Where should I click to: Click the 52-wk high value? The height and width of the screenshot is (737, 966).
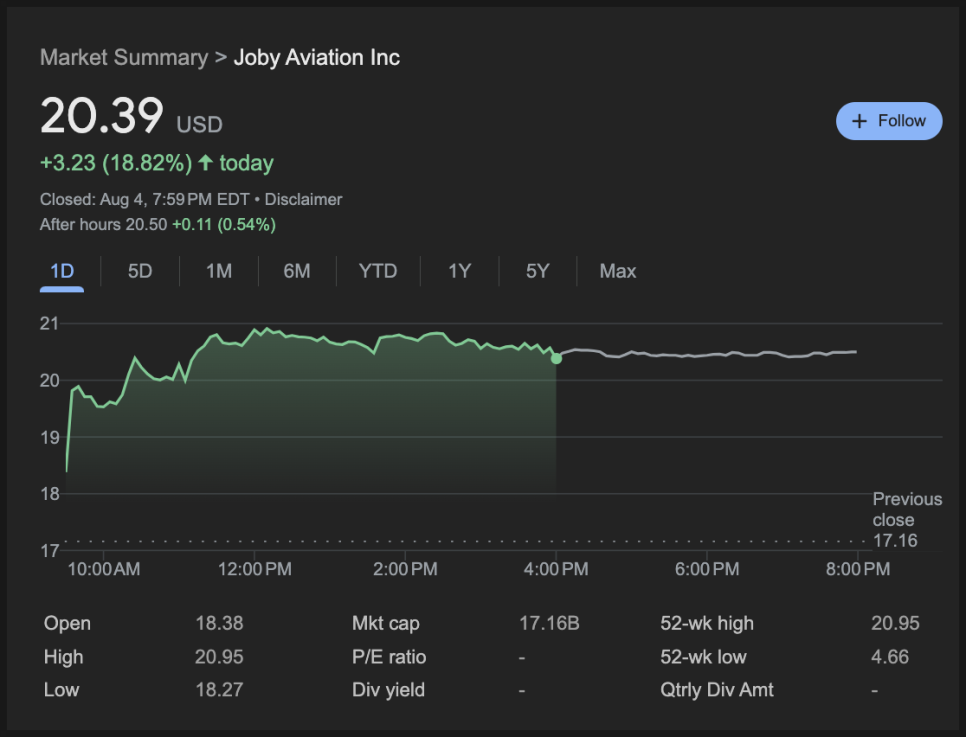click(895, 623)
